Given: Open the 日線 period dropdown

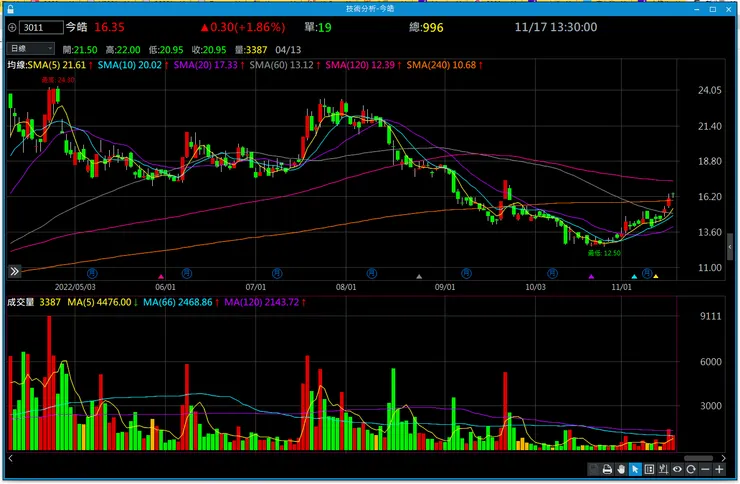Looking at the screenshot, I should coord(31,49).
